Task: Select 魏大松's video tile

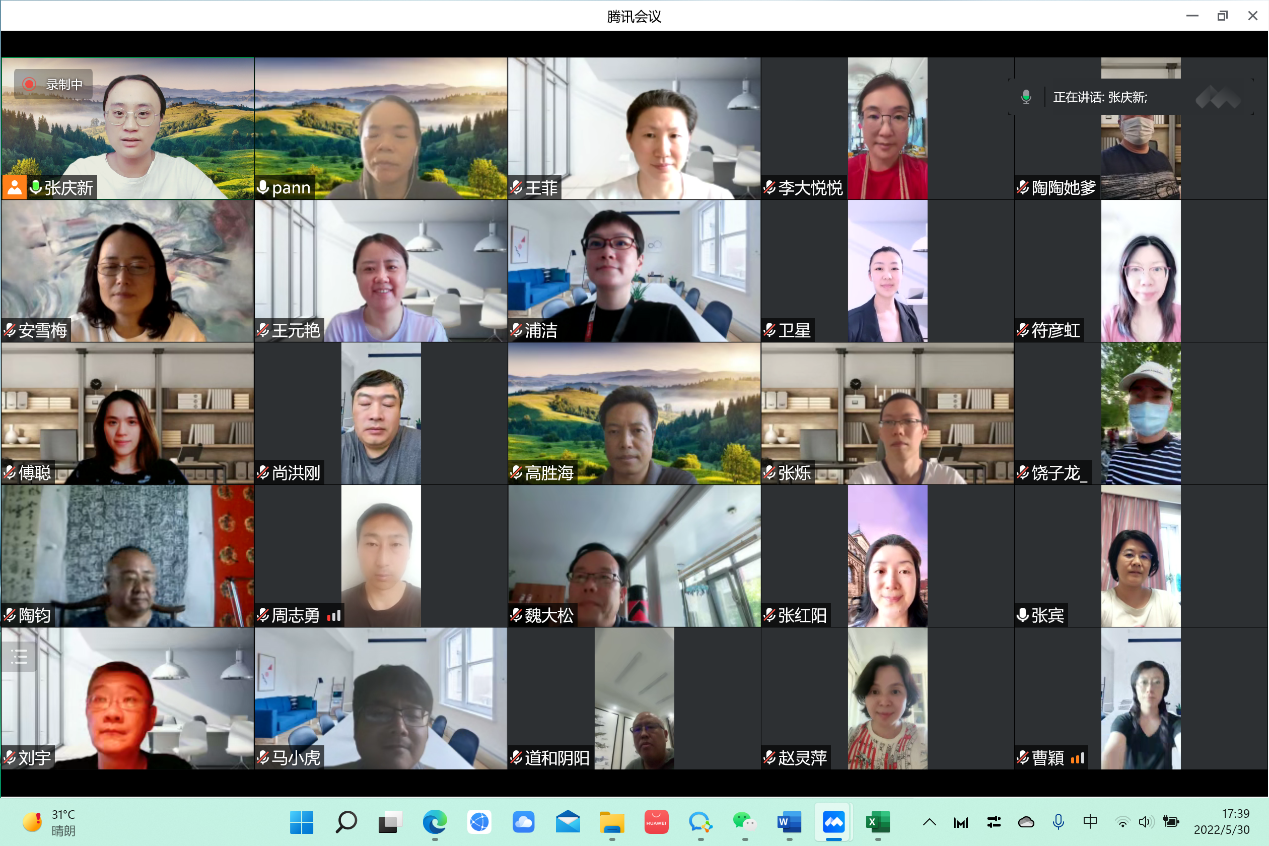Action: (x=634, y=557)
